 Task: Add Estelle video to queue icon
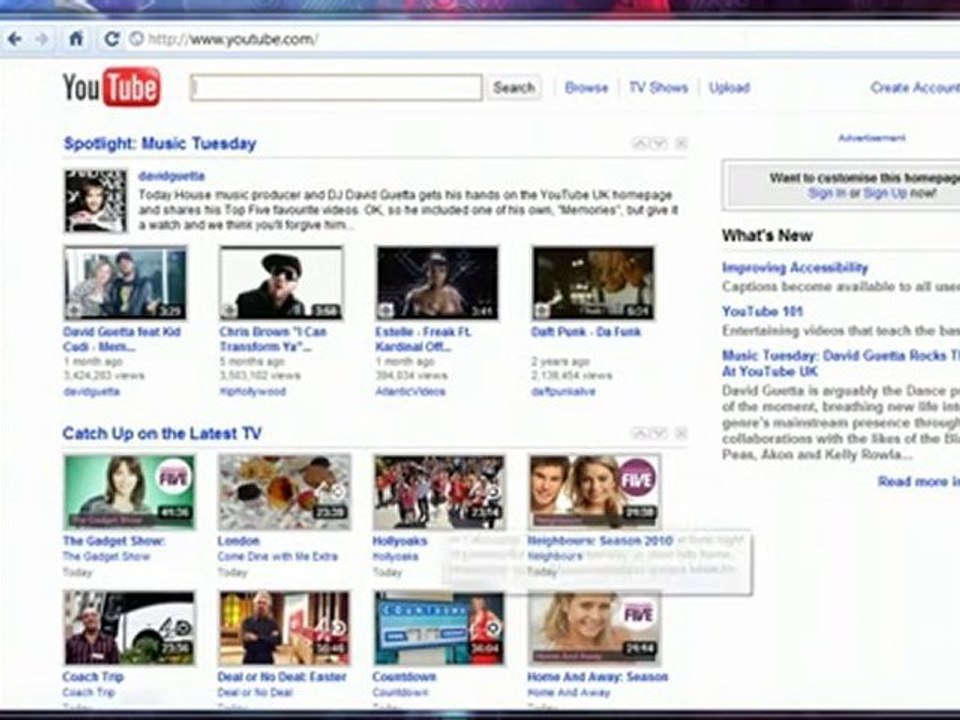(x=386, y=311)
